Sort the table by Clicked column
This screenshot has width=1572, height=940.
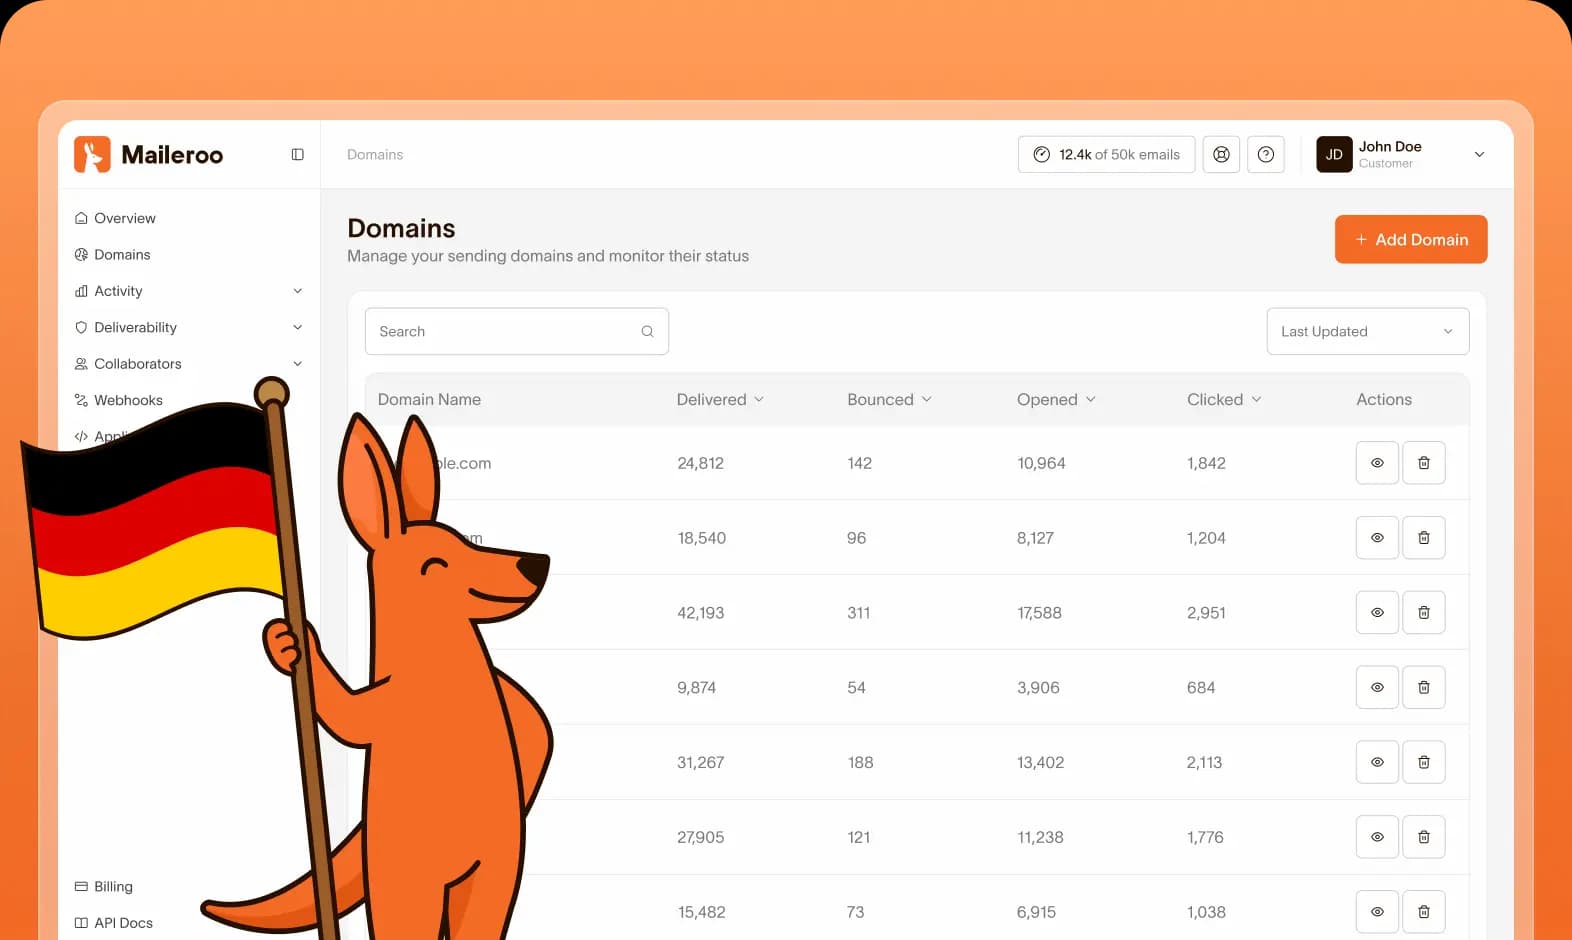[1224, 399]
